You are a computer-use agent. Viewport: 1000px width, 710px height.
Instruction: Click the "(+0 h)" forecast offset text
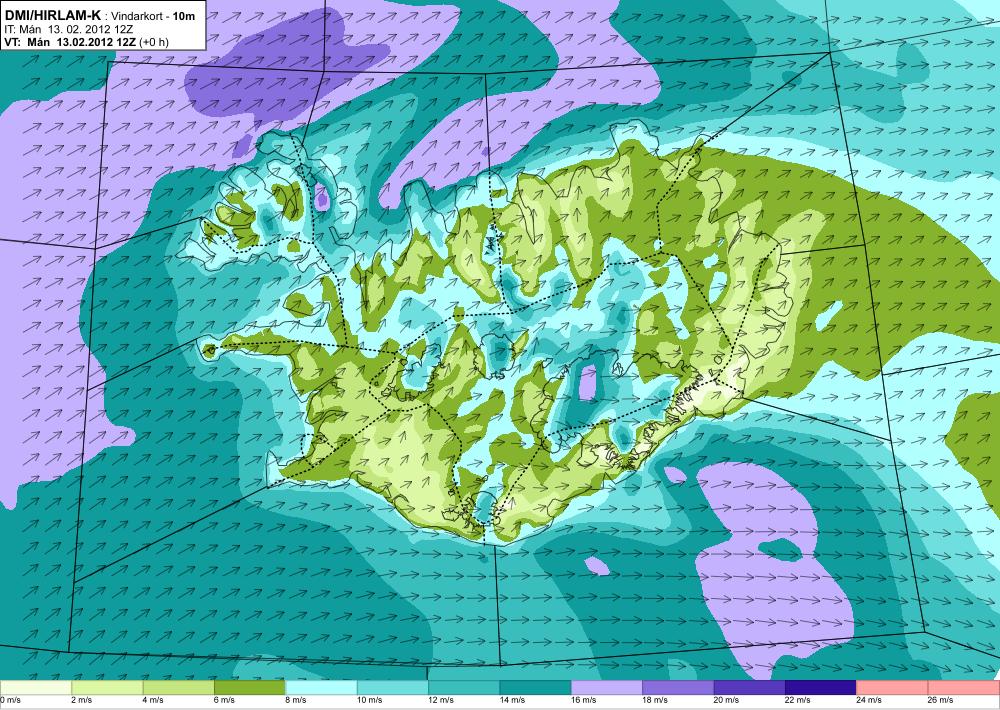(154, 43)
